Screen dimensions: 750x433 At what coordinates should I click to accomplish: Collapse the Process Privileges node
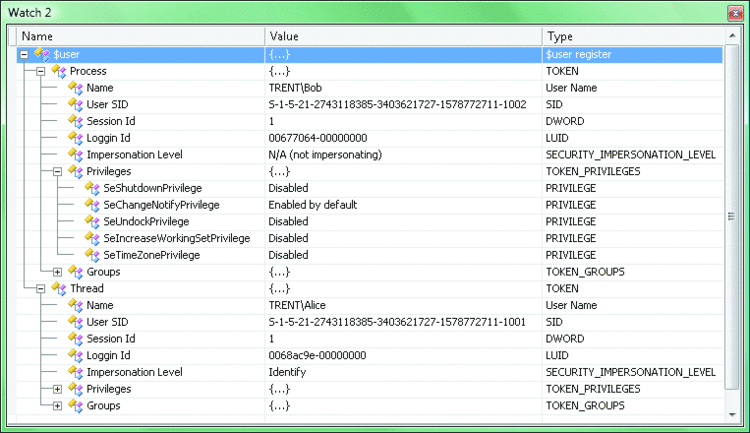click(x=57, y=171)
